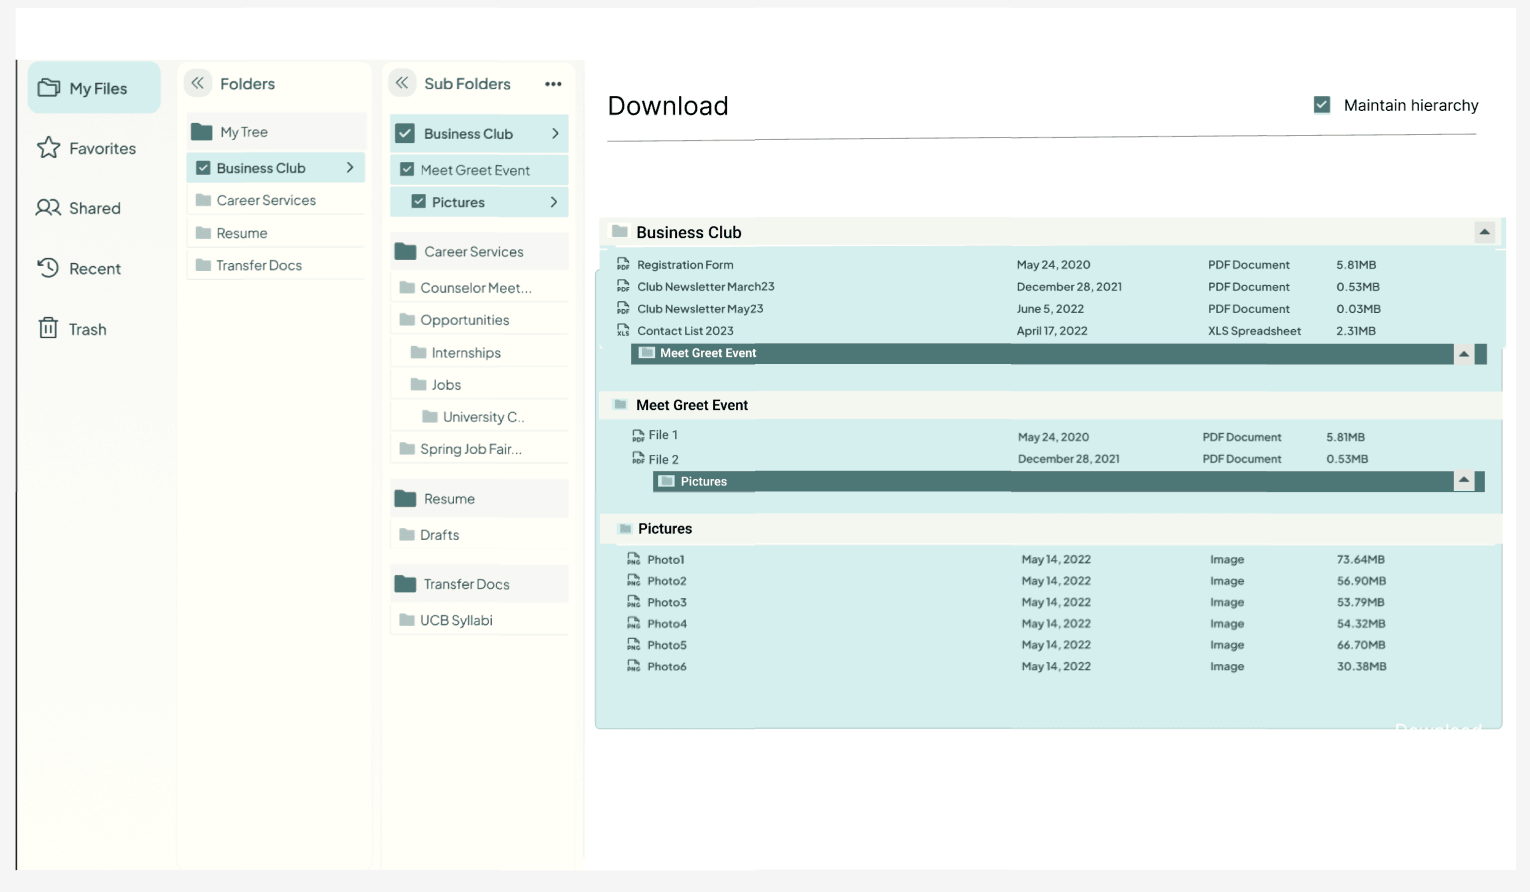This screenshot has width=1530, height=892.
Task: Open the UCB Syllabi subfolder
Action: (x=479, y=620)
